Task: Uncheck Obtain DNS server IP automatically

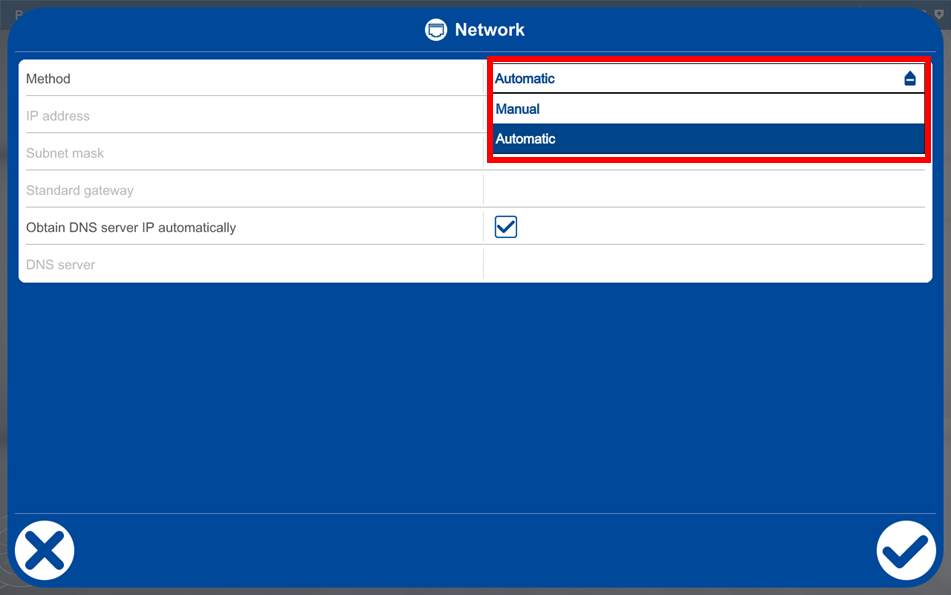Action: (x=506, y=227)
